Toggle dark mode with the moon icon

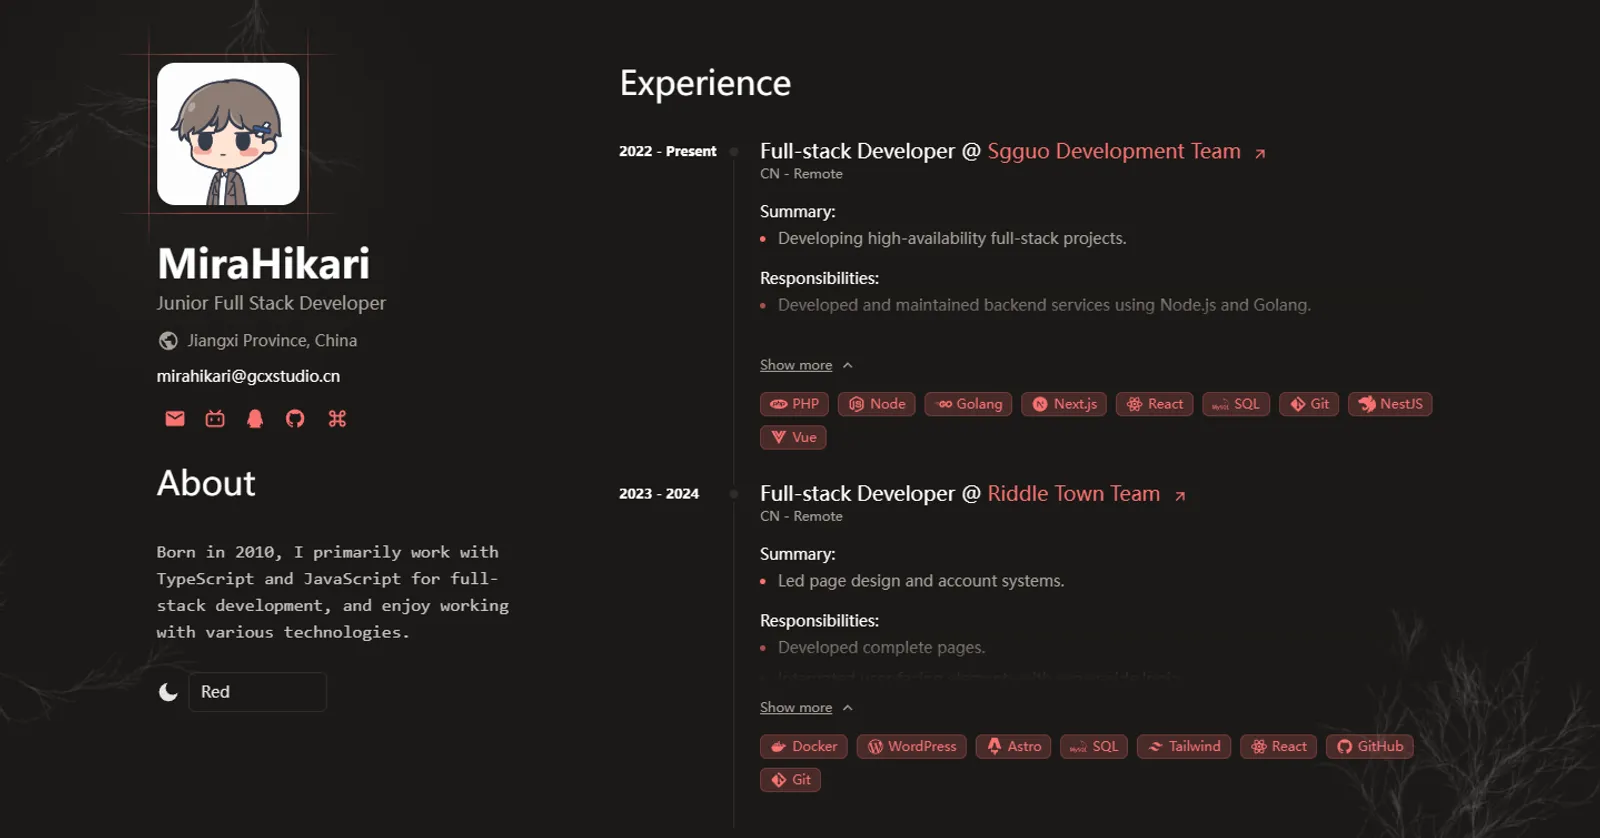pos(168,692)
